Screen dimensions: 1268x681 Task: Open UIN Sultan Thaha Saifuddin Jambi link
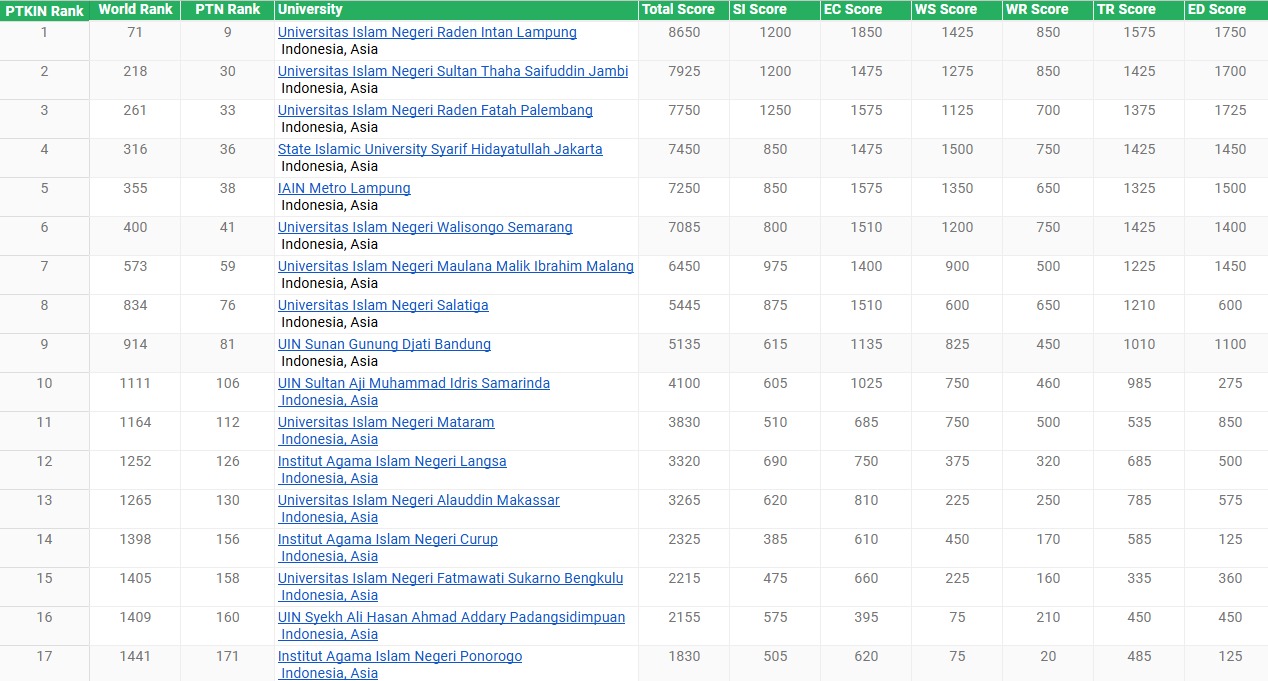click(x=453, y=71)
